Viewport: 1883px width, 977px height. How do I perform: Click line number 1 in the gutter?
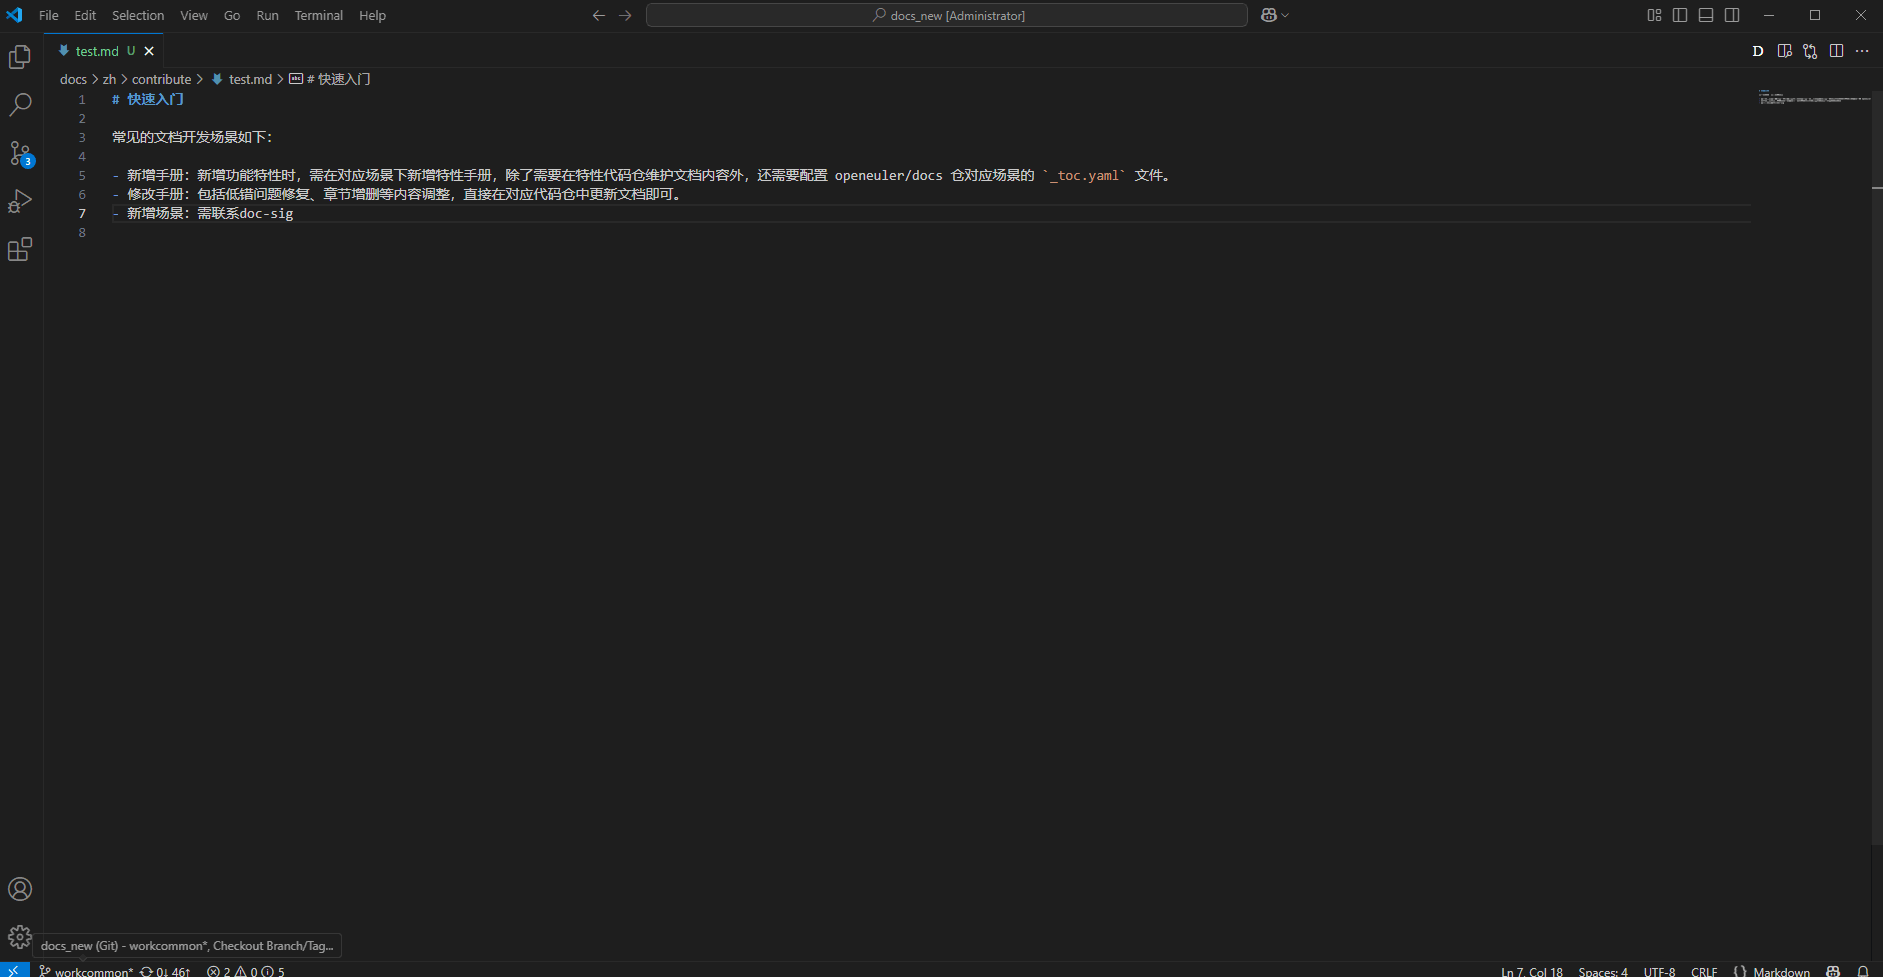coord(82,99)
